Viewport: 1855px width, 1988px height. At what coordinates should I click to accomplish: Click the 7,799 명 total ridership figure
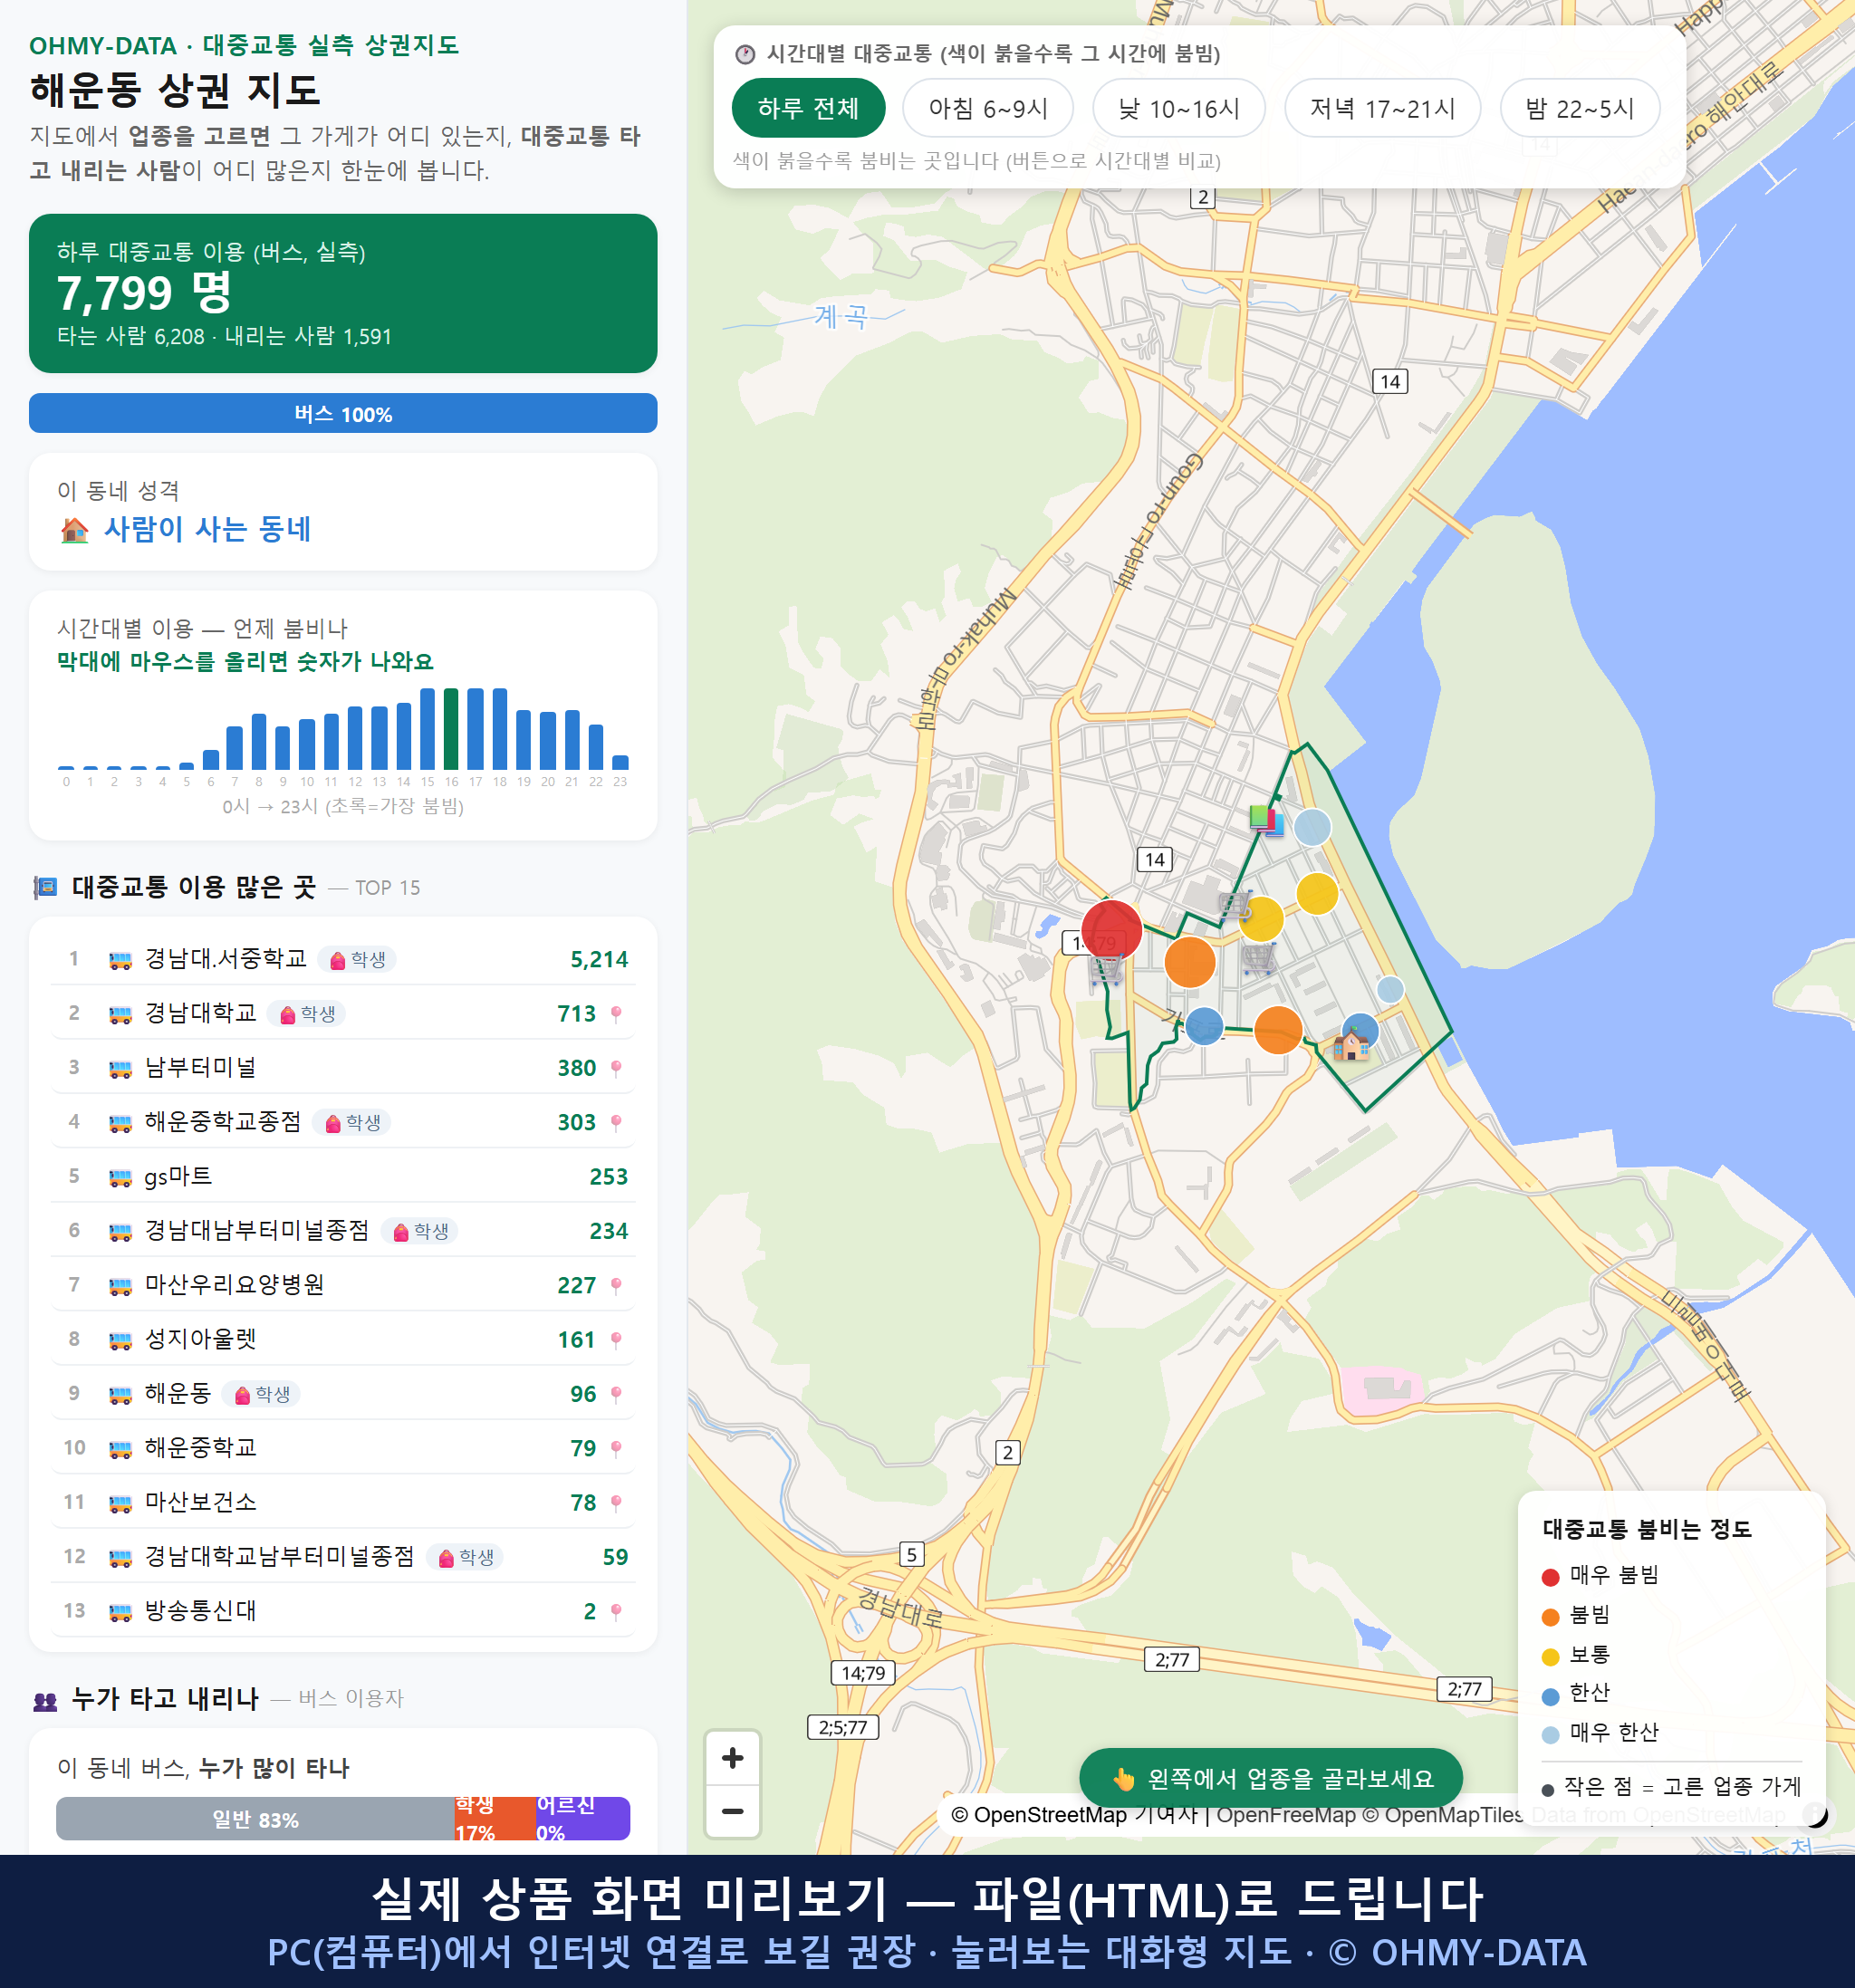[x=144, y=293]
